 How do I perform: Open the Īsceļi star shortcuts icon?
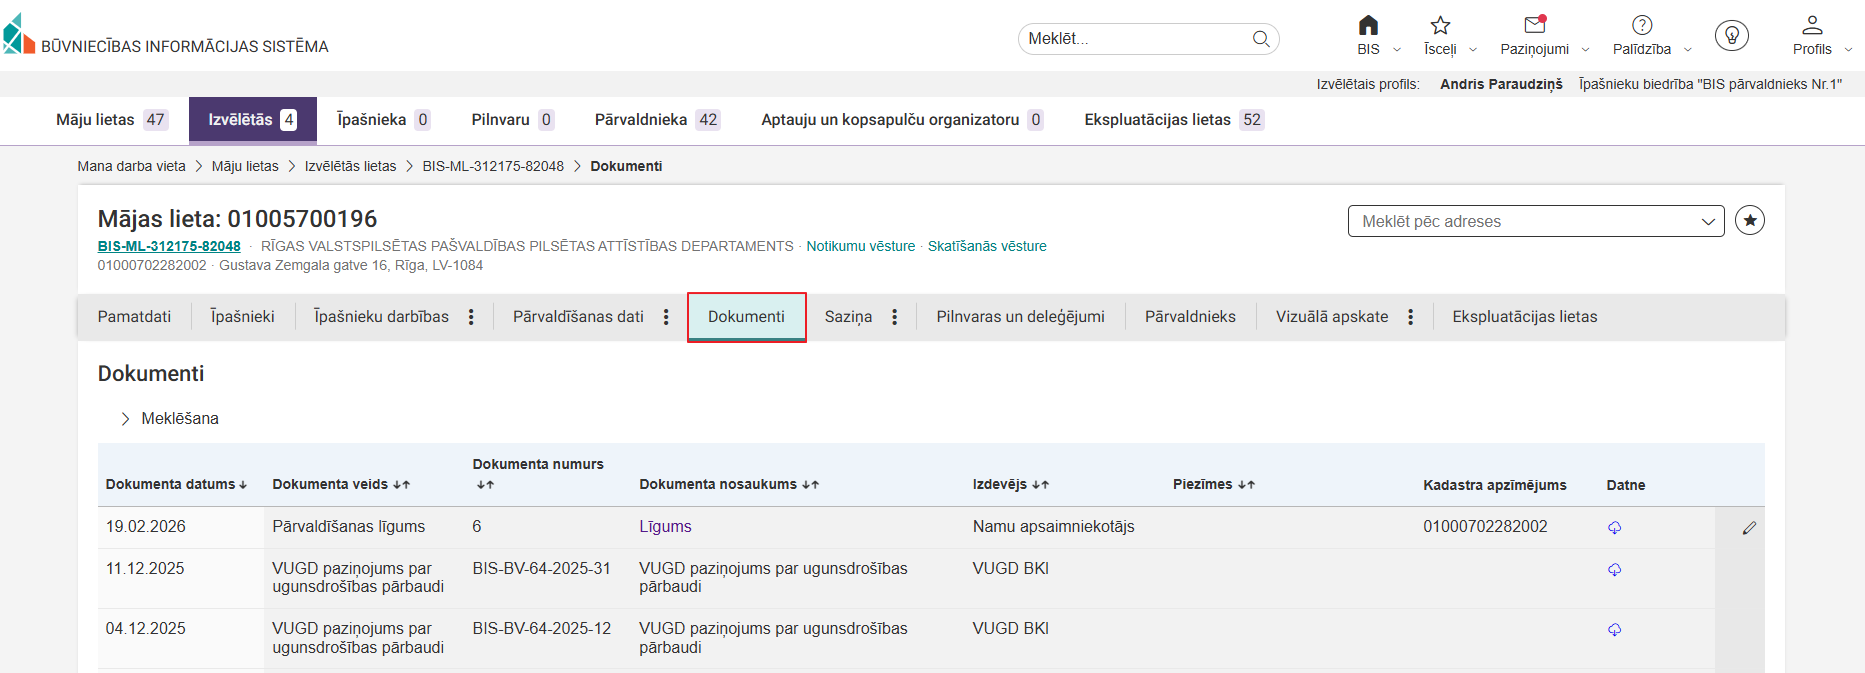pos(1440,26)
